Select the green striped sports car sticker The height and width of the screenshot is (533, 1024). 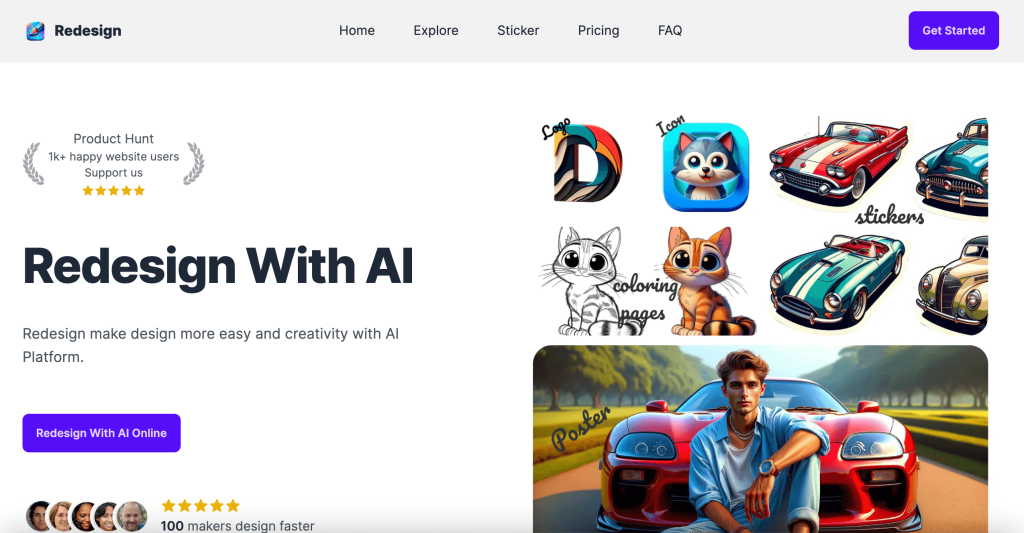[x=839, y=281]
